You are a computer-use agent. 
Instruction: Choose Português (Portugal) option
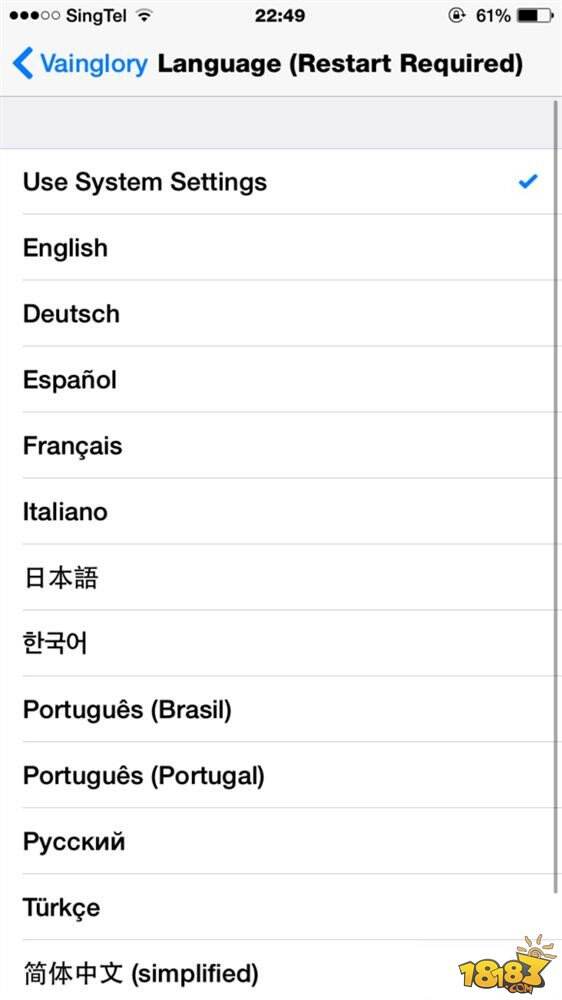click(281, 775)
